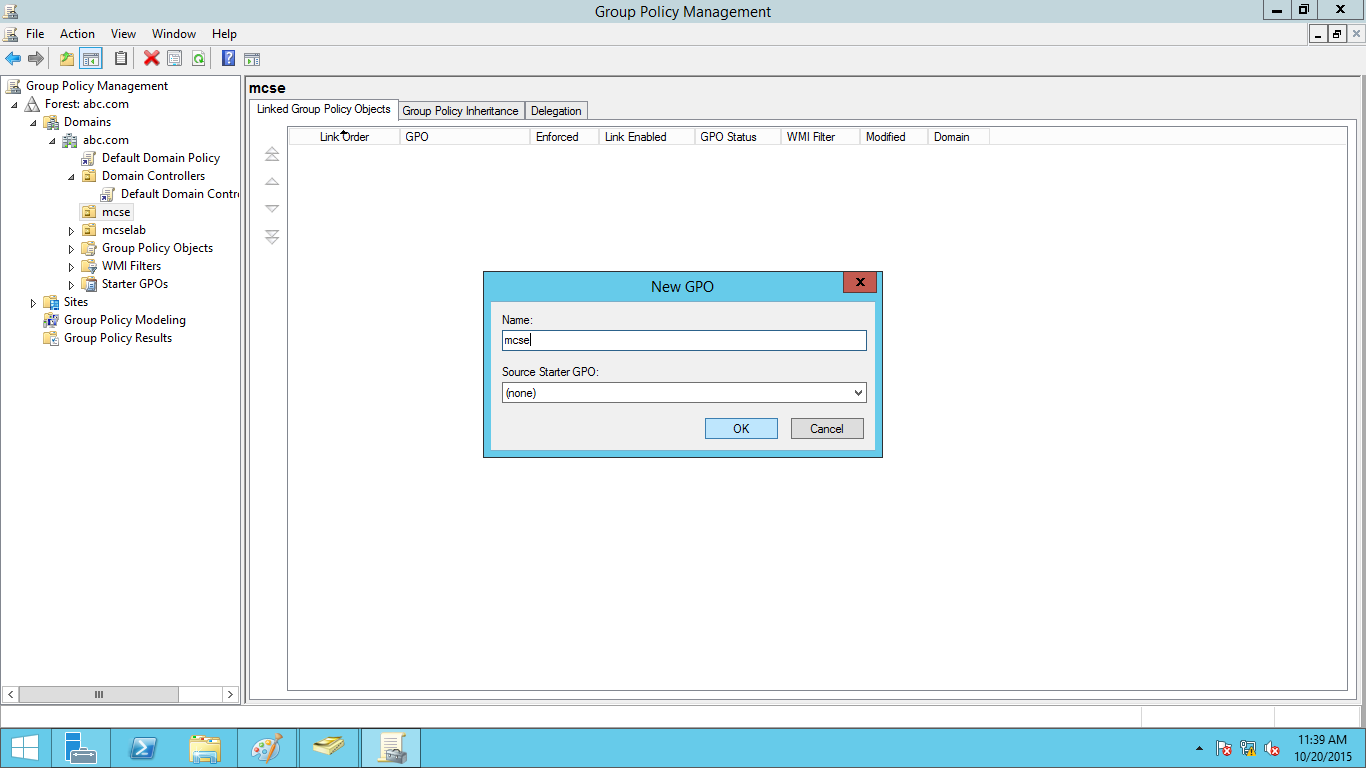This screenshot has width=1366, height=768.
Task: Click the red X Delete toolbar icon
Action: (151, 59)
